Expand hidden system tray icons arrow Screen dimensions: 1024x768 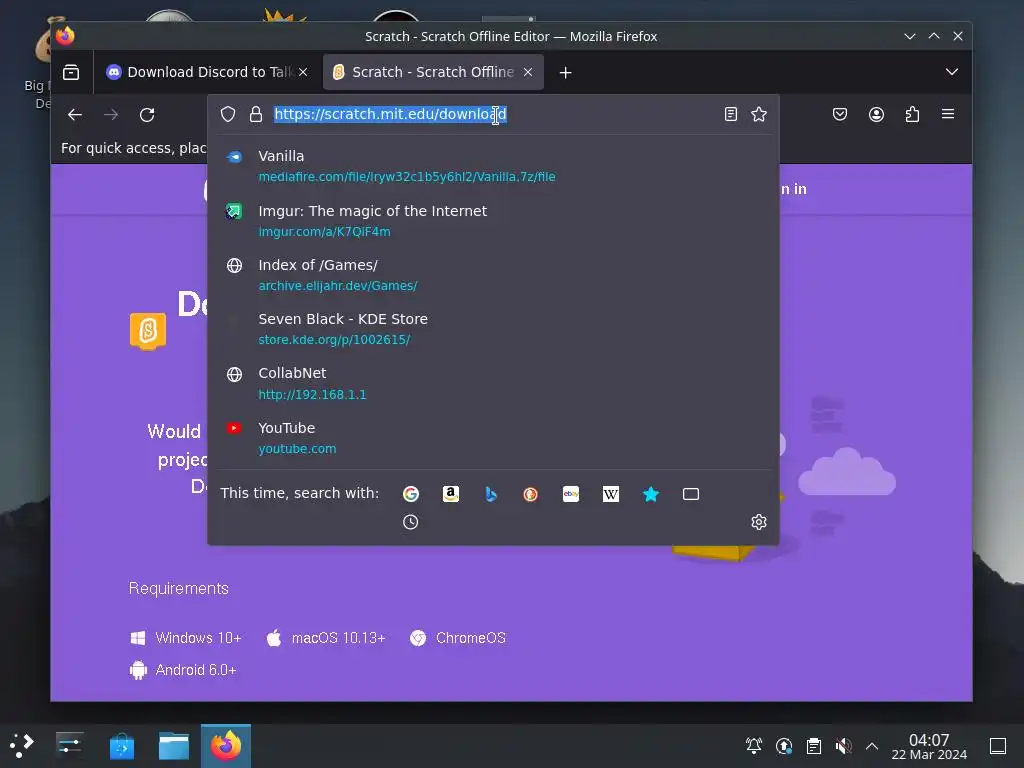(872, 746)
